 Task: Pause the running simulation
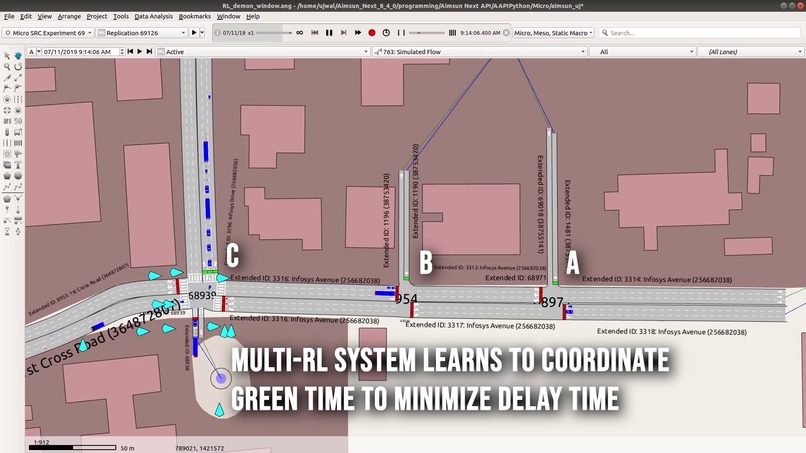[x=329, y=32]
